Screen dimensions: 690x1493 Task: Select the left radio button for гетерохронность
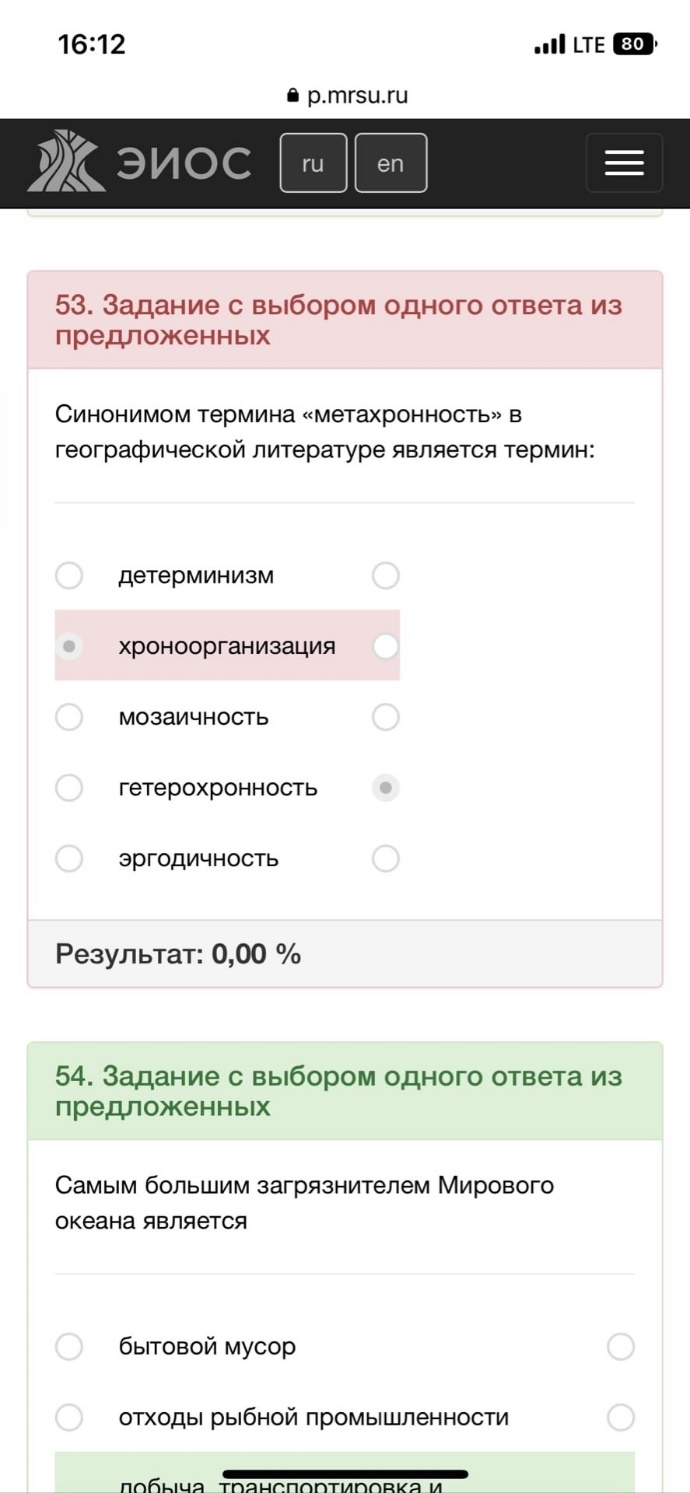tap(69, 788)
